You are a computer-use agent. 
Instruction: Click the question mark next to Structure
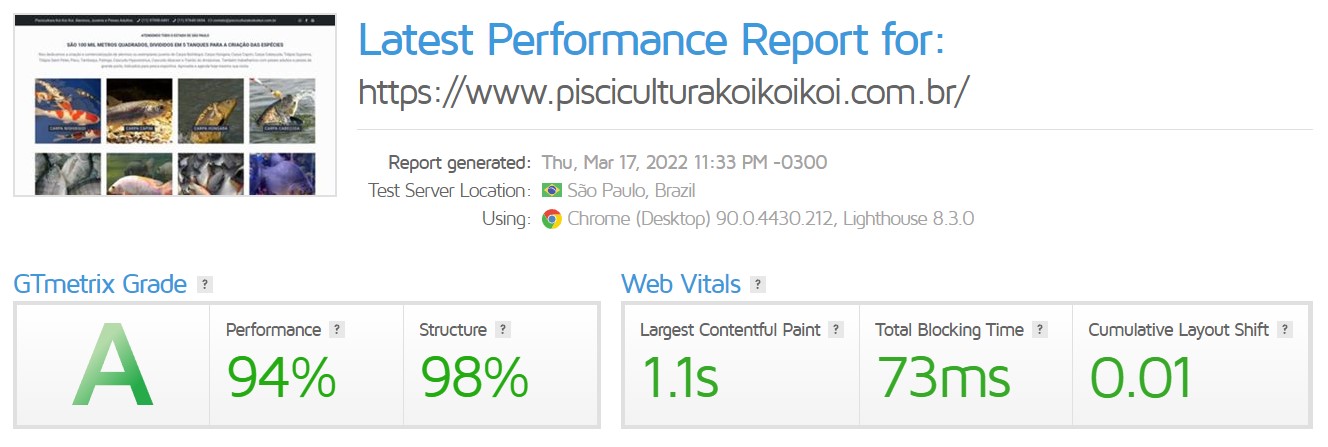tap(503, 330)
